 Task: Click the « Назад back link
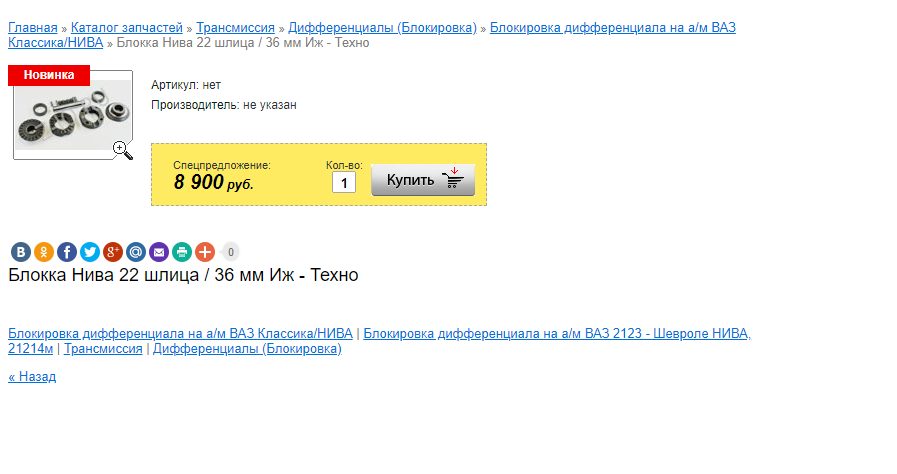32,377
